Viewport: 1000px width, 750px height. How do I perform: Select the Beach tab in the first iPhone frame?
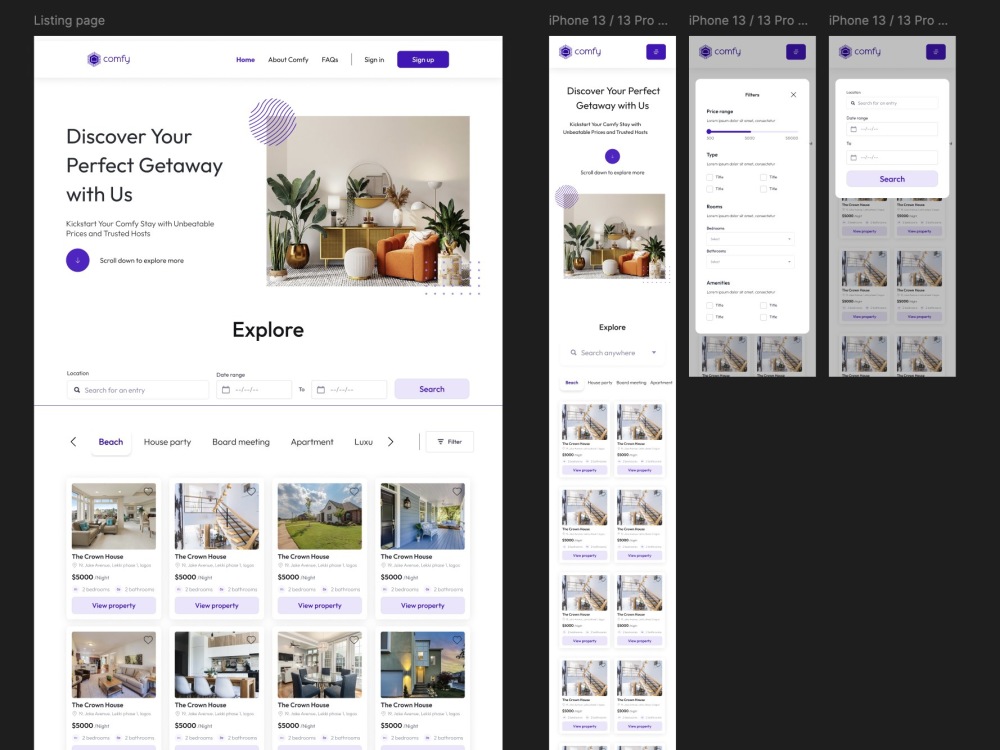572,383
